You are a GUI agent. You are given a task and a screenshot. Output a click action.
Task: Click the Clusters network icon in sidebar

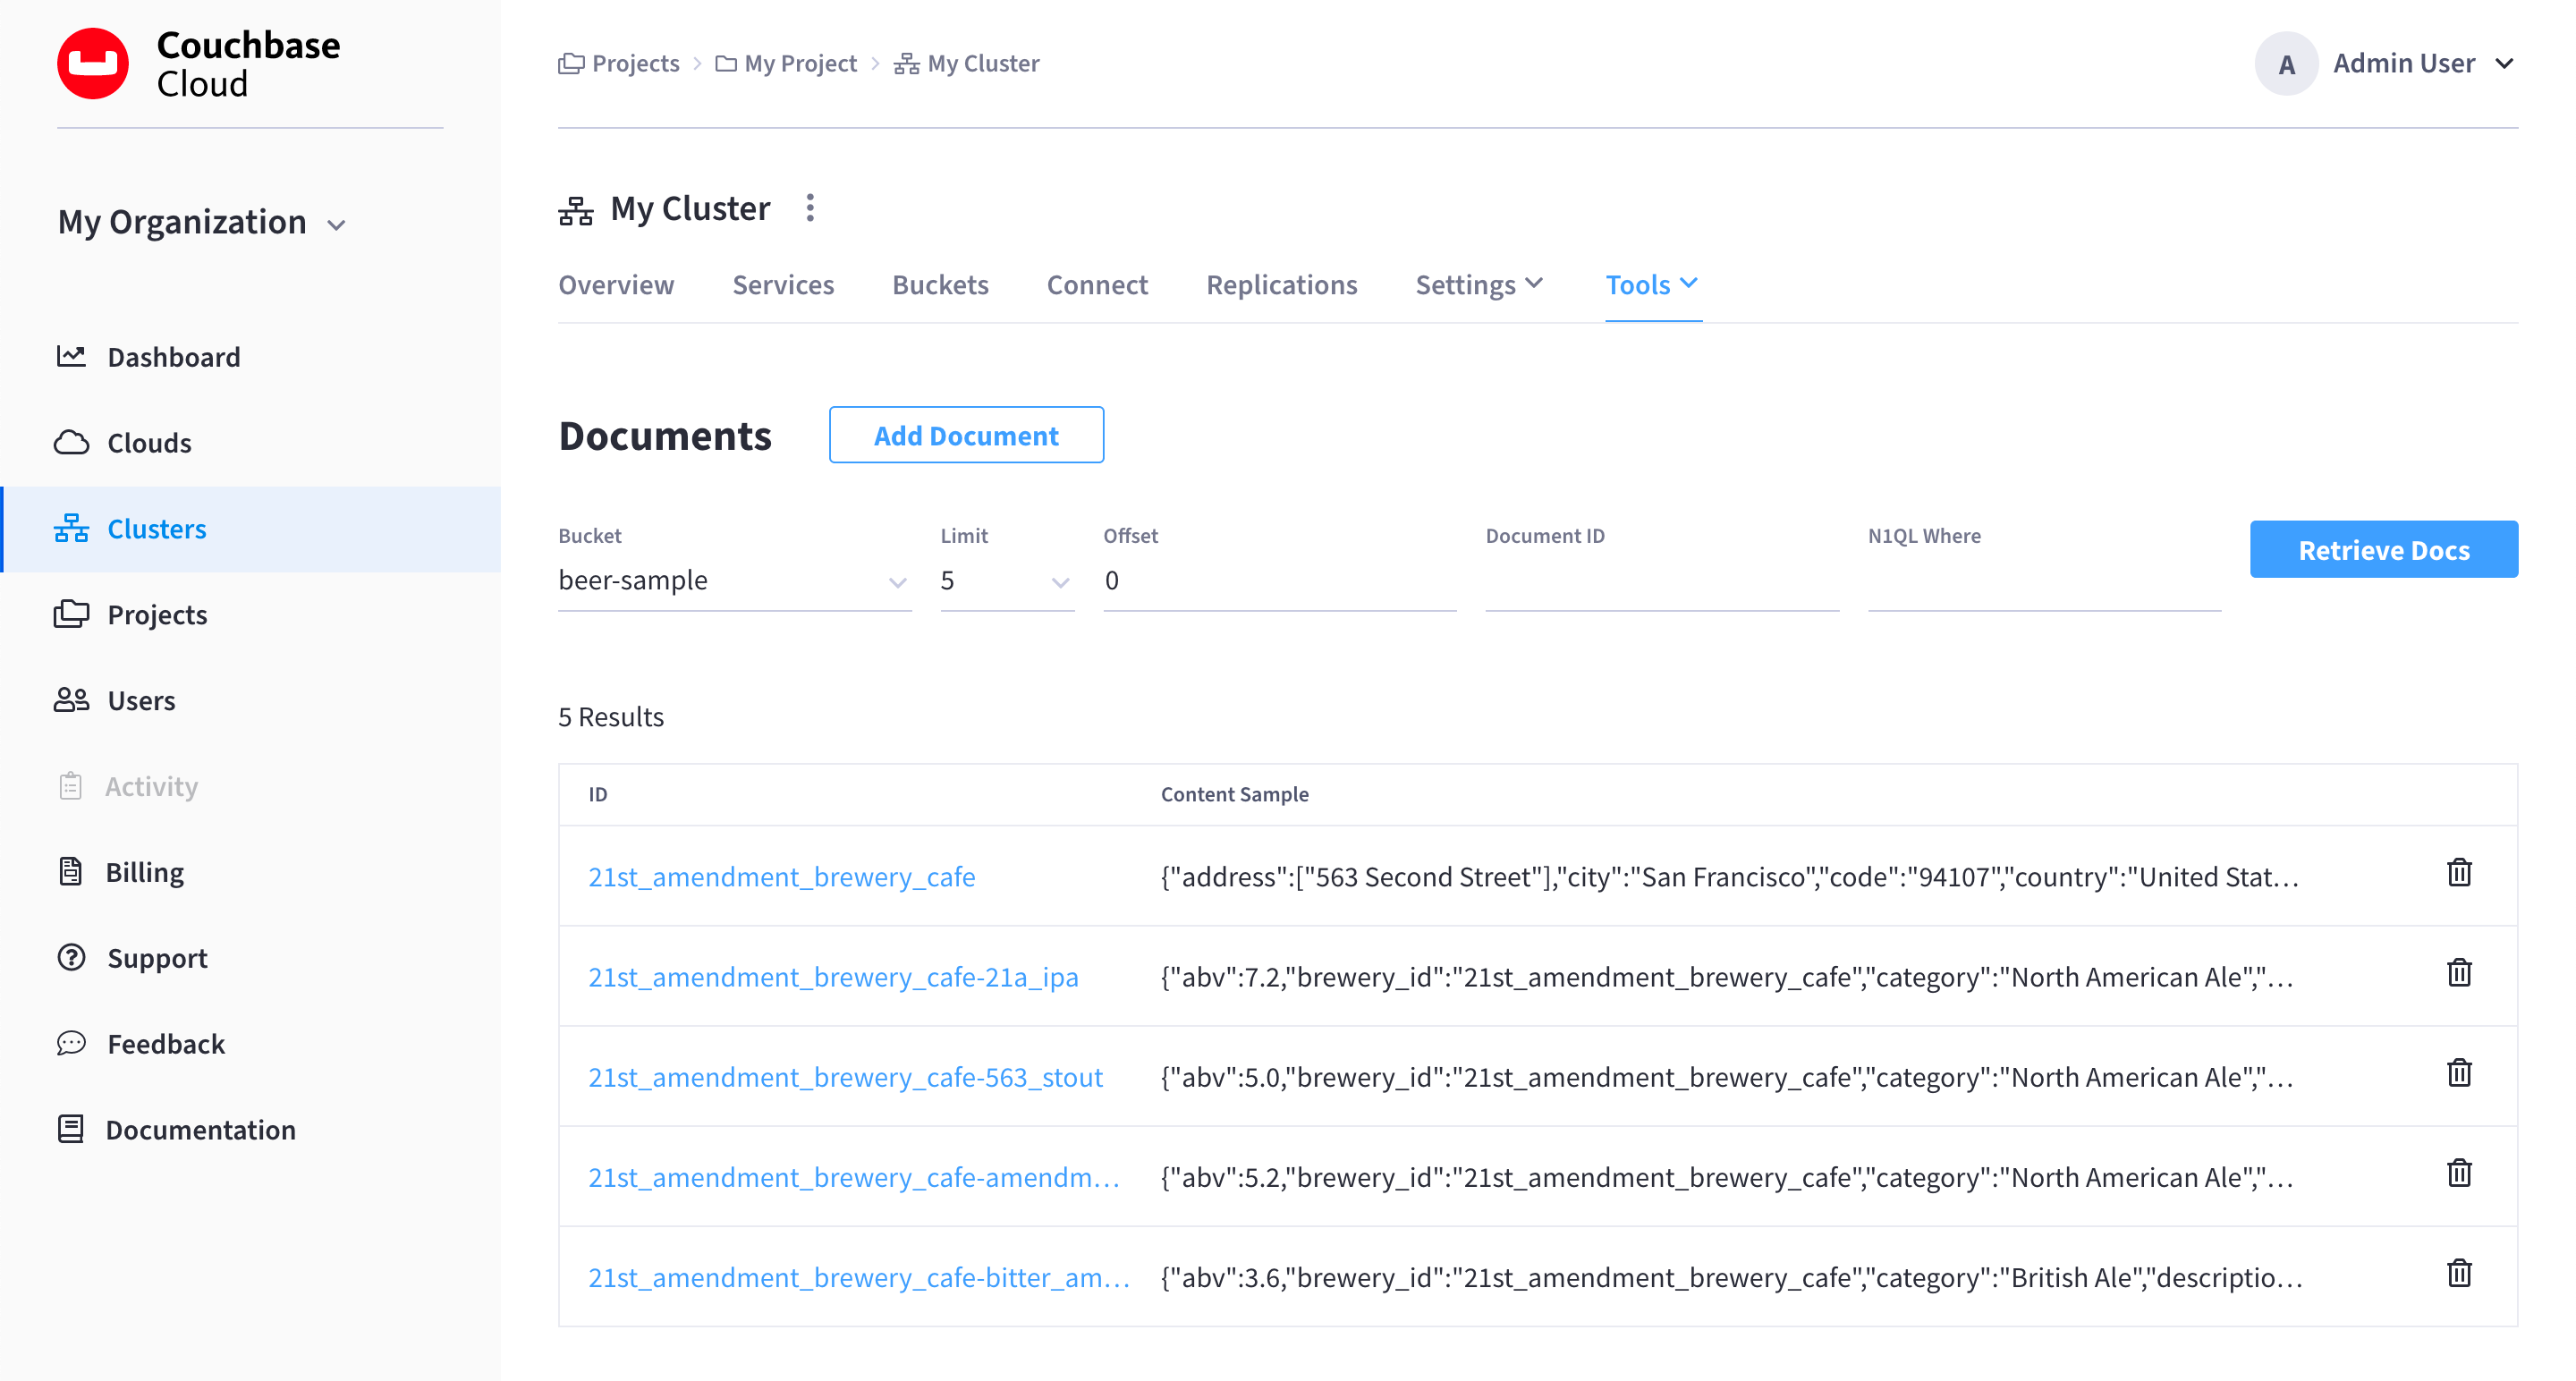[71, 528]
